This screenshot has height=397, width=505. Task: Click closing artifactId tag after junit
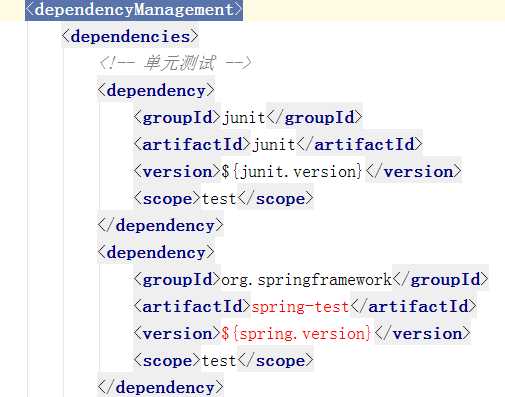pos(360,145)
